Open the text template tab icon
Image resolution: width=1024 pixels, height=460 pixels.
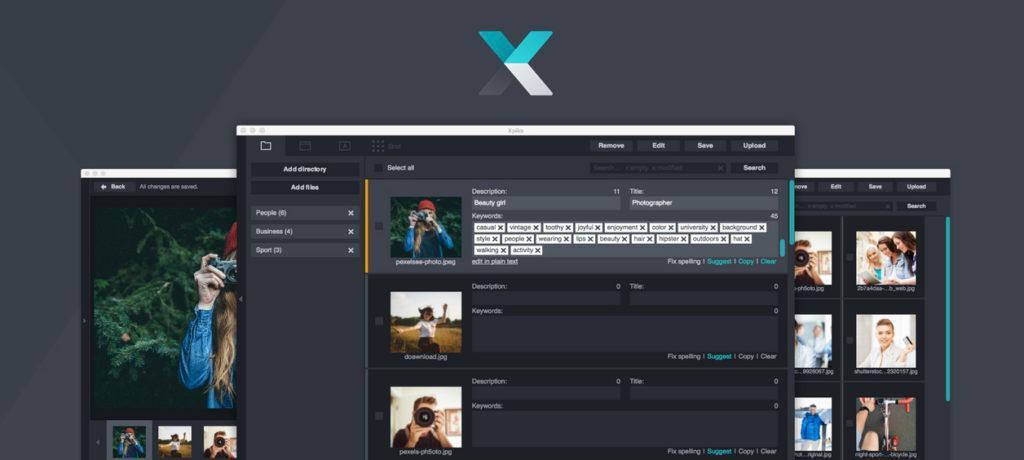click(x=344, y=146)
